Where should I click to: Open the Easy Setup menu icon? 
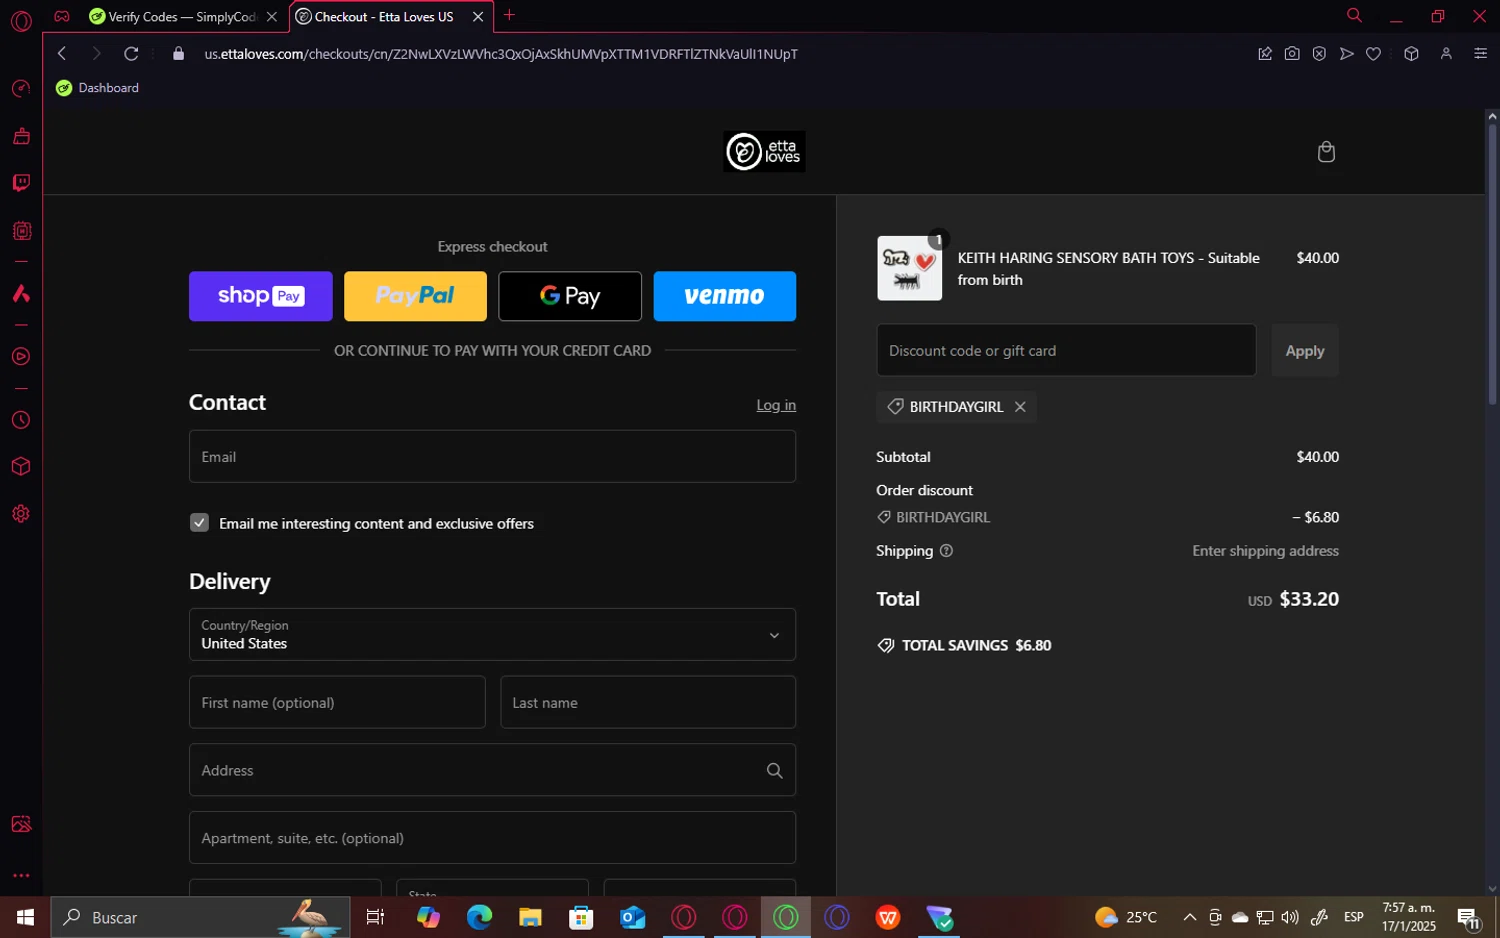tap(1481, 54)
